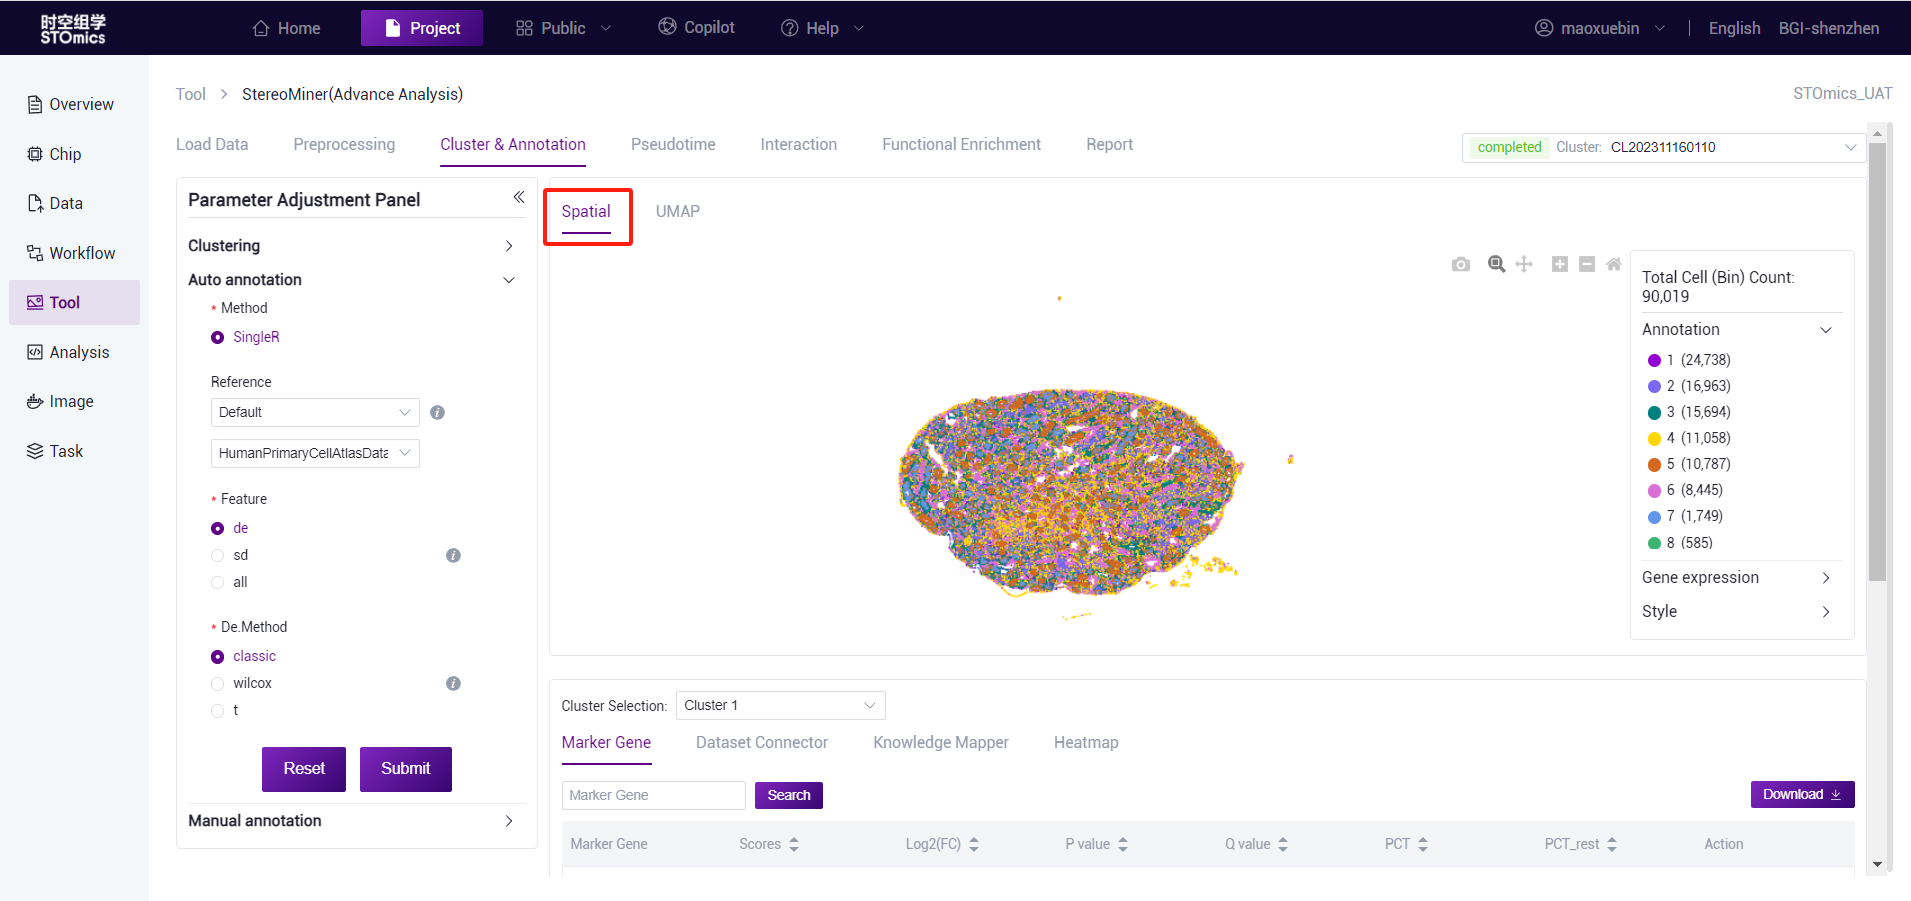The height and width of the screenshot is (901, 1911).
Task: Sort table by P value
Action: point(1123,844)
